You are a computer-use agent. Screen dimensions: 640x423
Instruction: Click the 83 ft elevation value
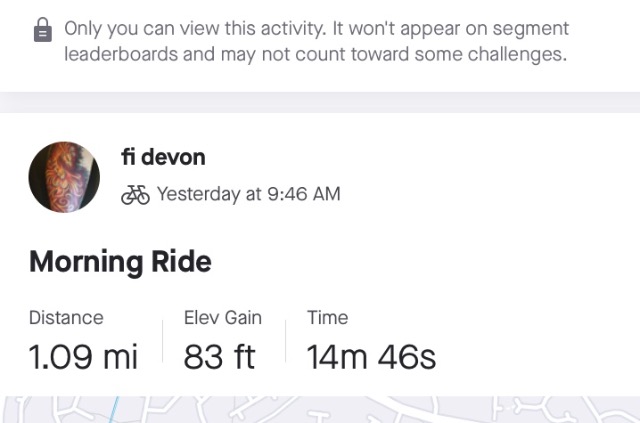(219, 357)
